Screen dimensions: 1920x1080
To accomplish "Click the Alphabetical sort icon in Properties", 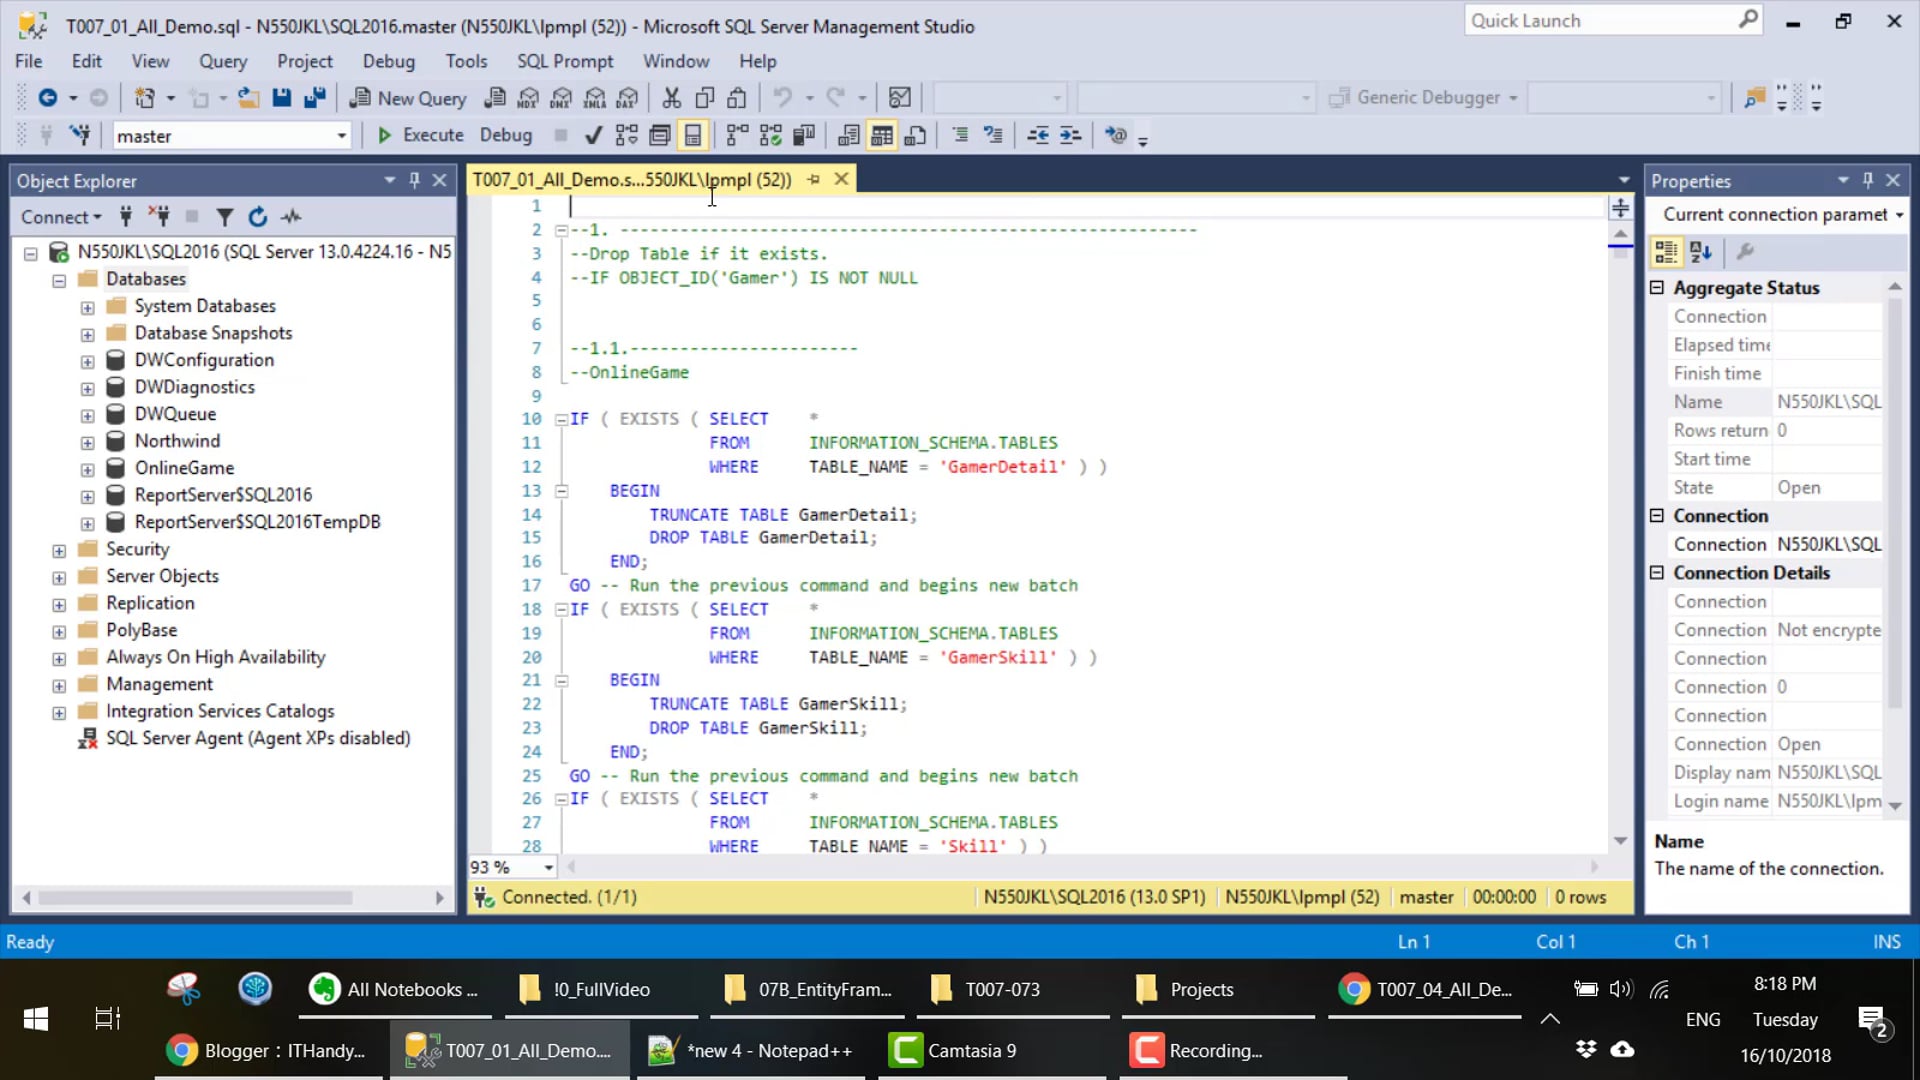I will coord(1701,252).
